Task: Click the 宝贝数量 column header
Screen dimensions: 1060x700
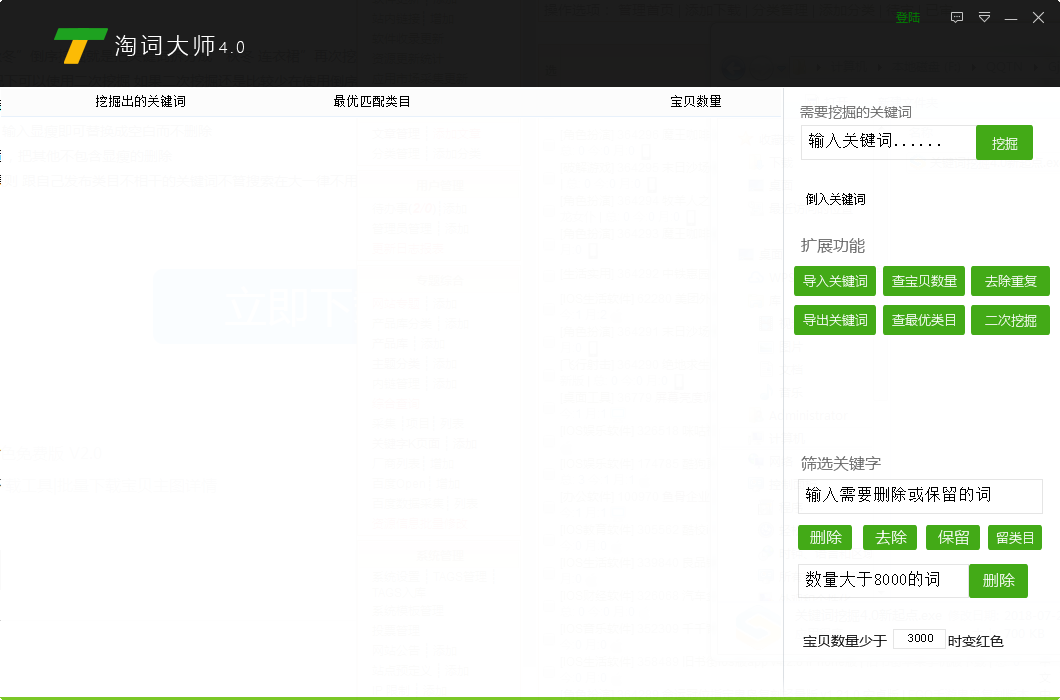Action: point(696,101)
